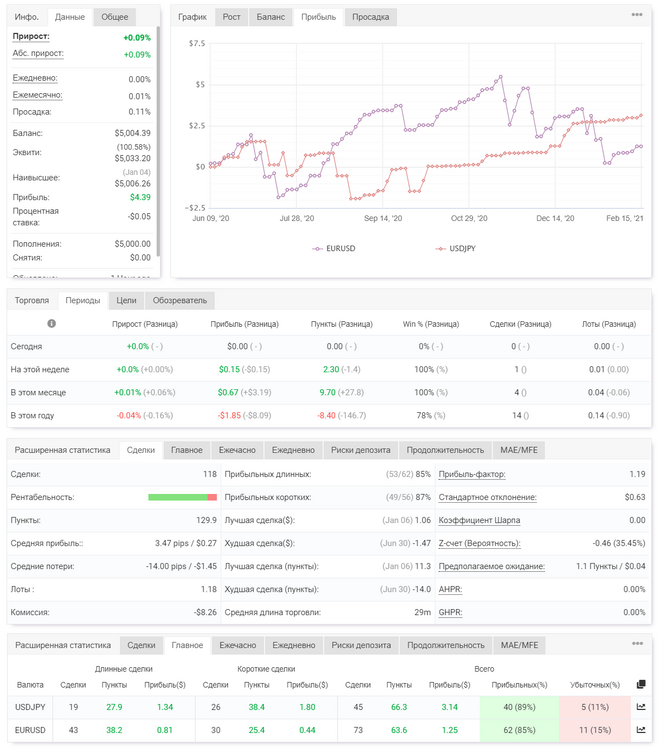661x750 pixels.
Task: Open the chart icon for the EURUSD row
Action: tap(641, 730)
